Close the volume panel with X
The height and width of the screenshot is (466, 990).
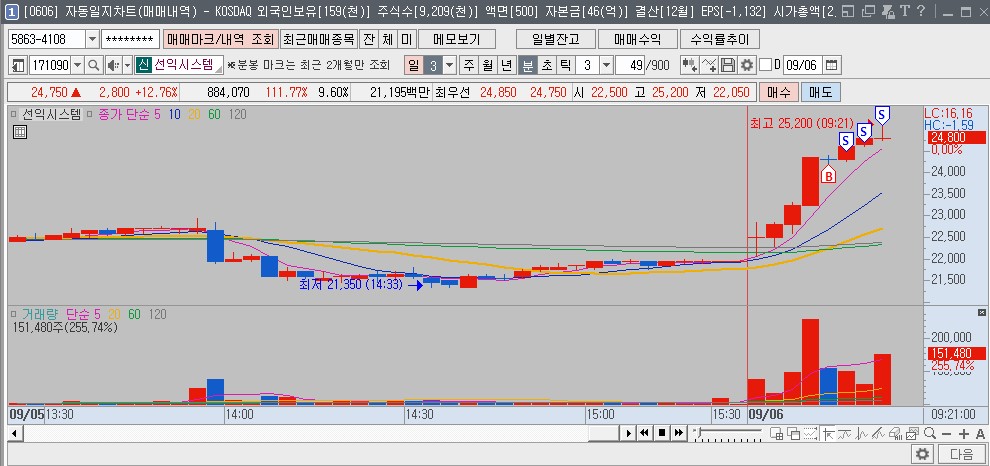[982, 313]
